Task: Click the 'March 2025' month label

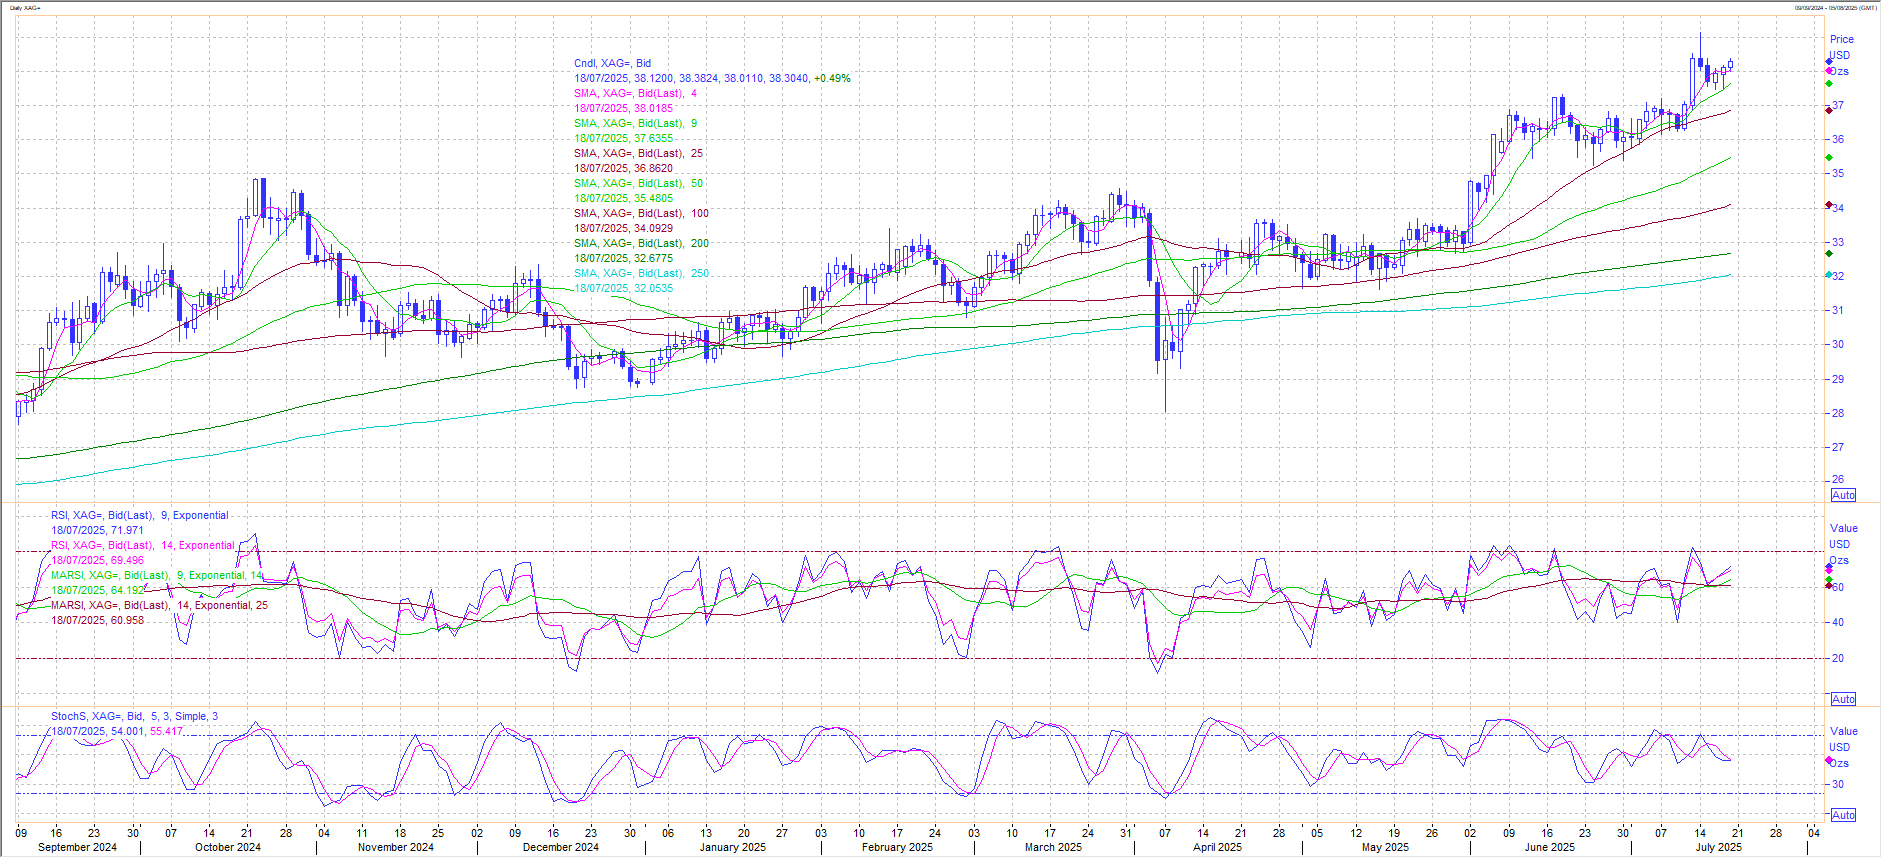Action: click(x=1053, y=847)
